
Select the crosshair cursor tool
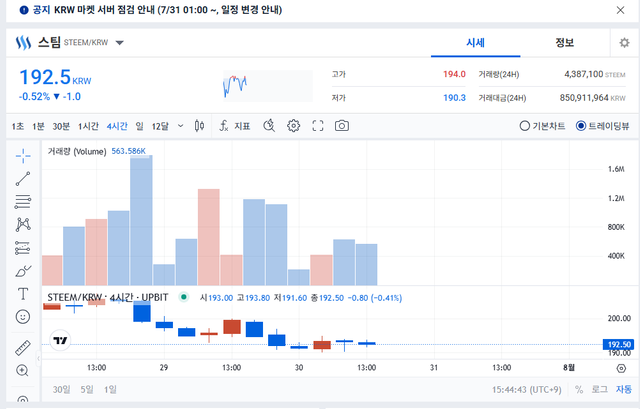coord(23,156)
